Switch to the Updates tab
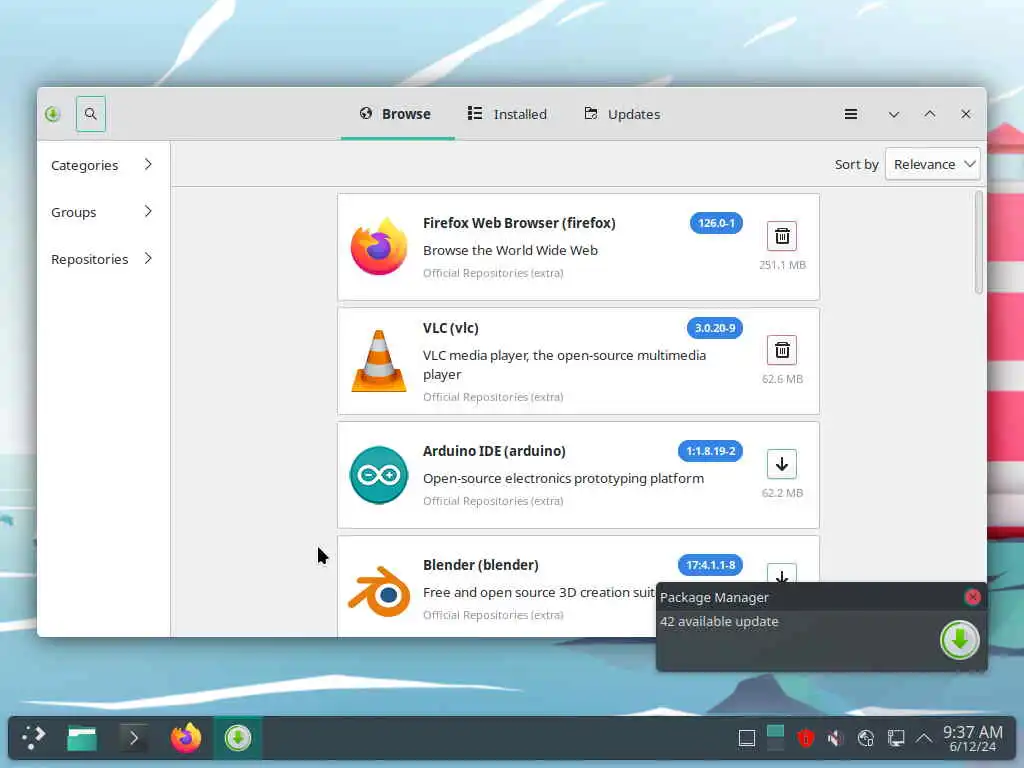 [x=622, y=114]
